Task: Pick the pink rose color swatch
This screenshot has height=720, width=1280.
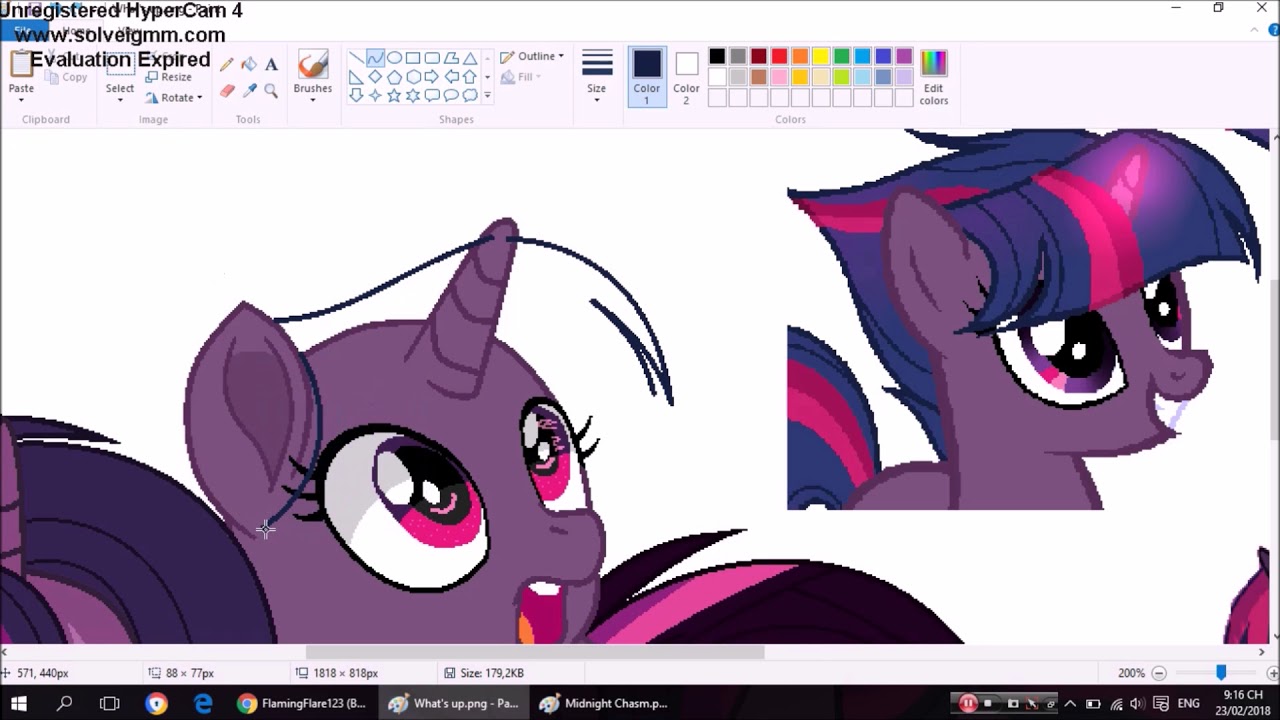Action: coord(780,77)
